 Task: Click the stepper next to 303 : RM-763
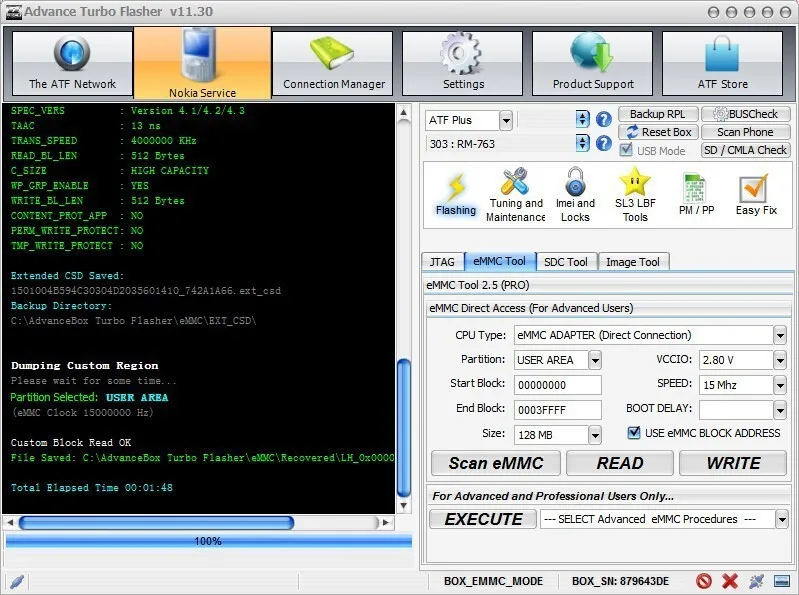582,143
